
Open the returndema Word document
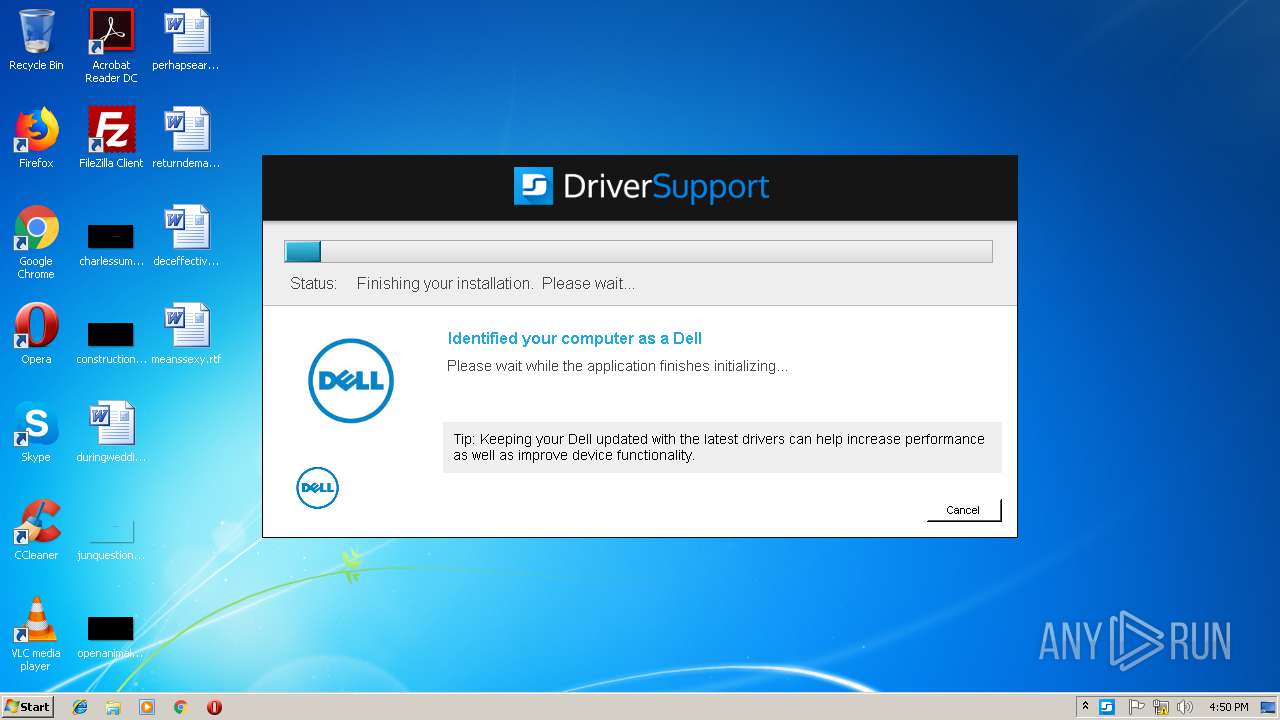(x=186, y=138)
